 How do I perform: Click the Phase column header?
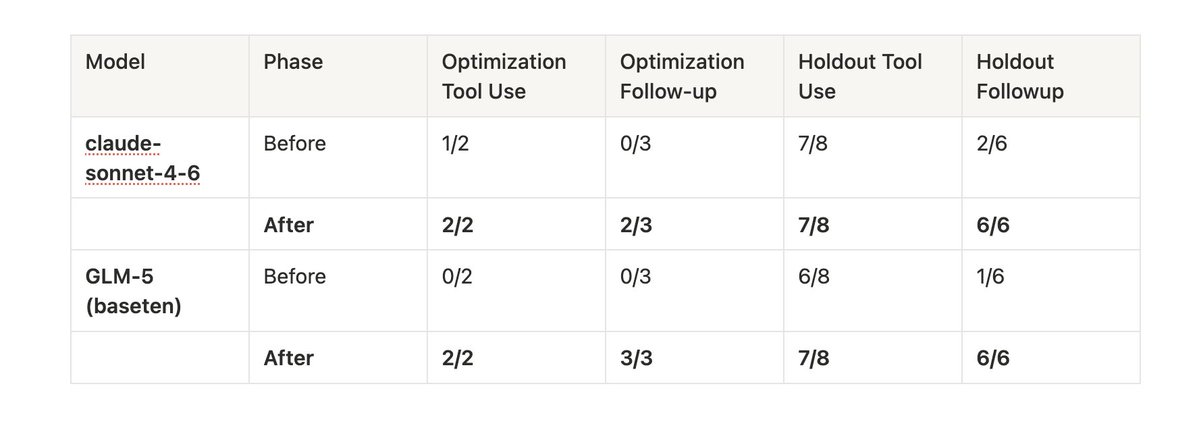pos(293,62)
